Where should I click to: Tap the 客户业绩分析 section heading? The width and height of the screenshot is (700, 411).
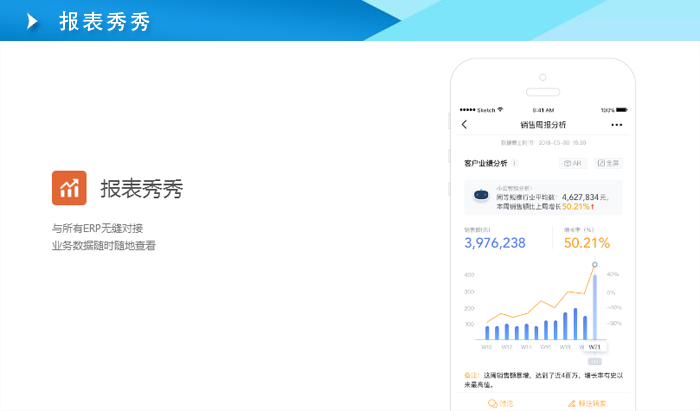486,163
